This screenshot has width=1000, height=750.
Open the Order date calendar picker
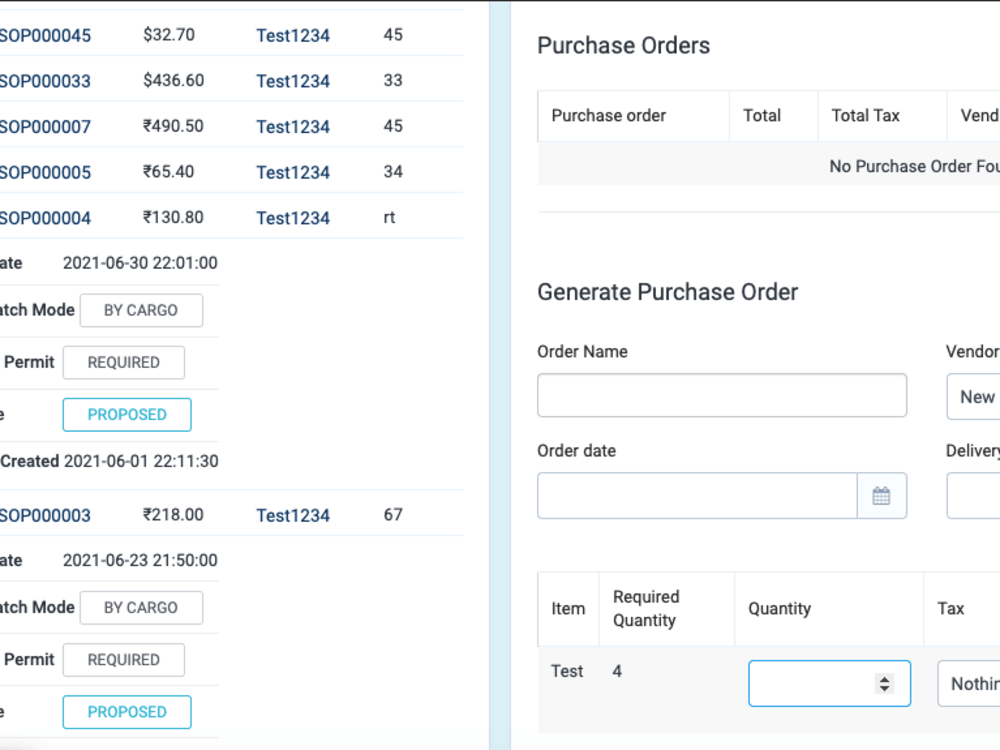[x=881, y=496]
